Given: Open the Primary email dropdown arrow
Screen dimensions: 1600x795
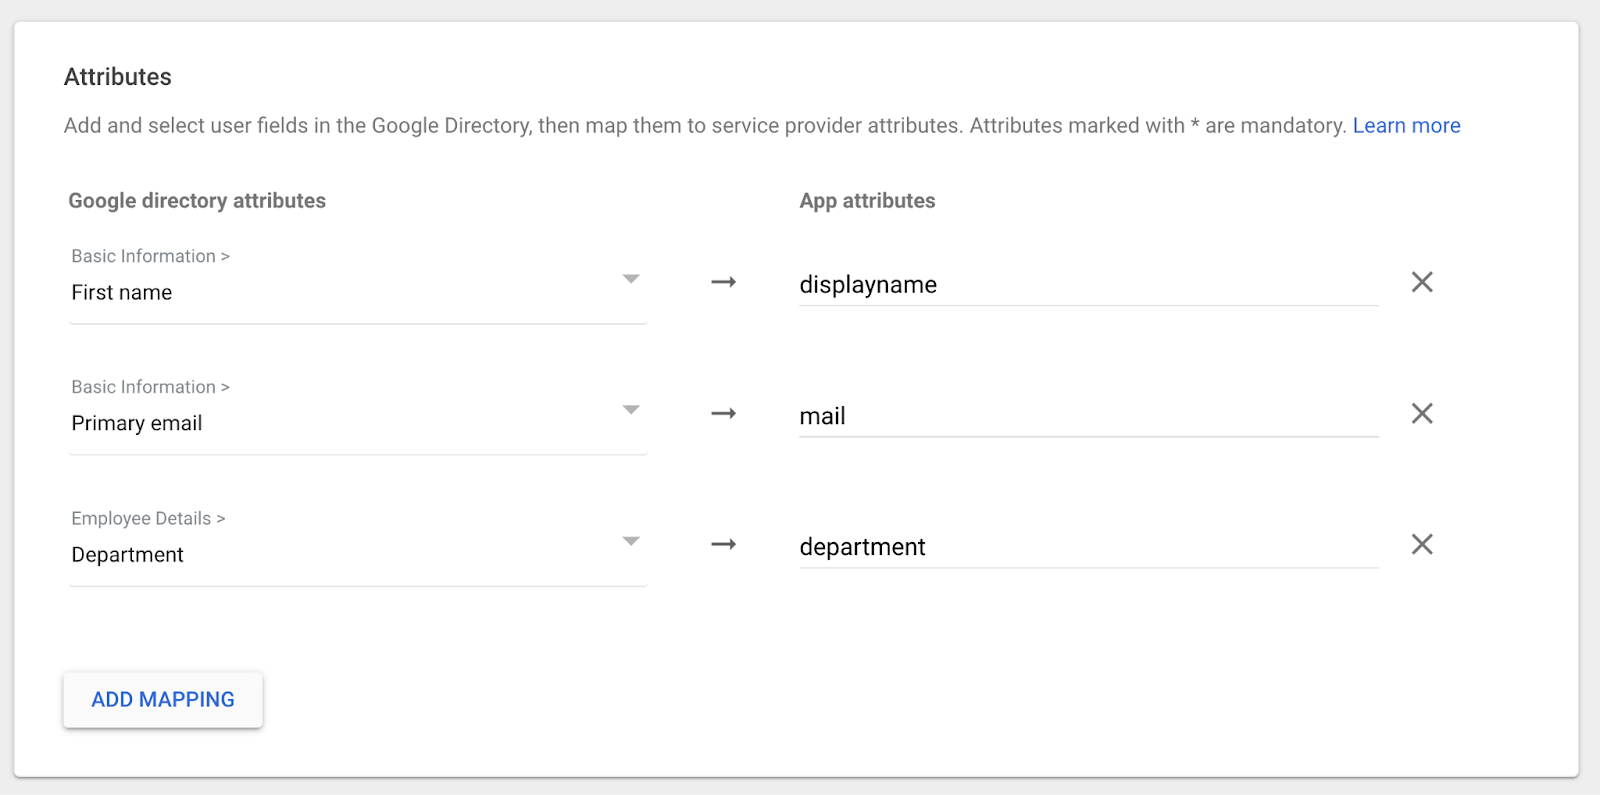Looking at the screenshot, I should 630,410.
